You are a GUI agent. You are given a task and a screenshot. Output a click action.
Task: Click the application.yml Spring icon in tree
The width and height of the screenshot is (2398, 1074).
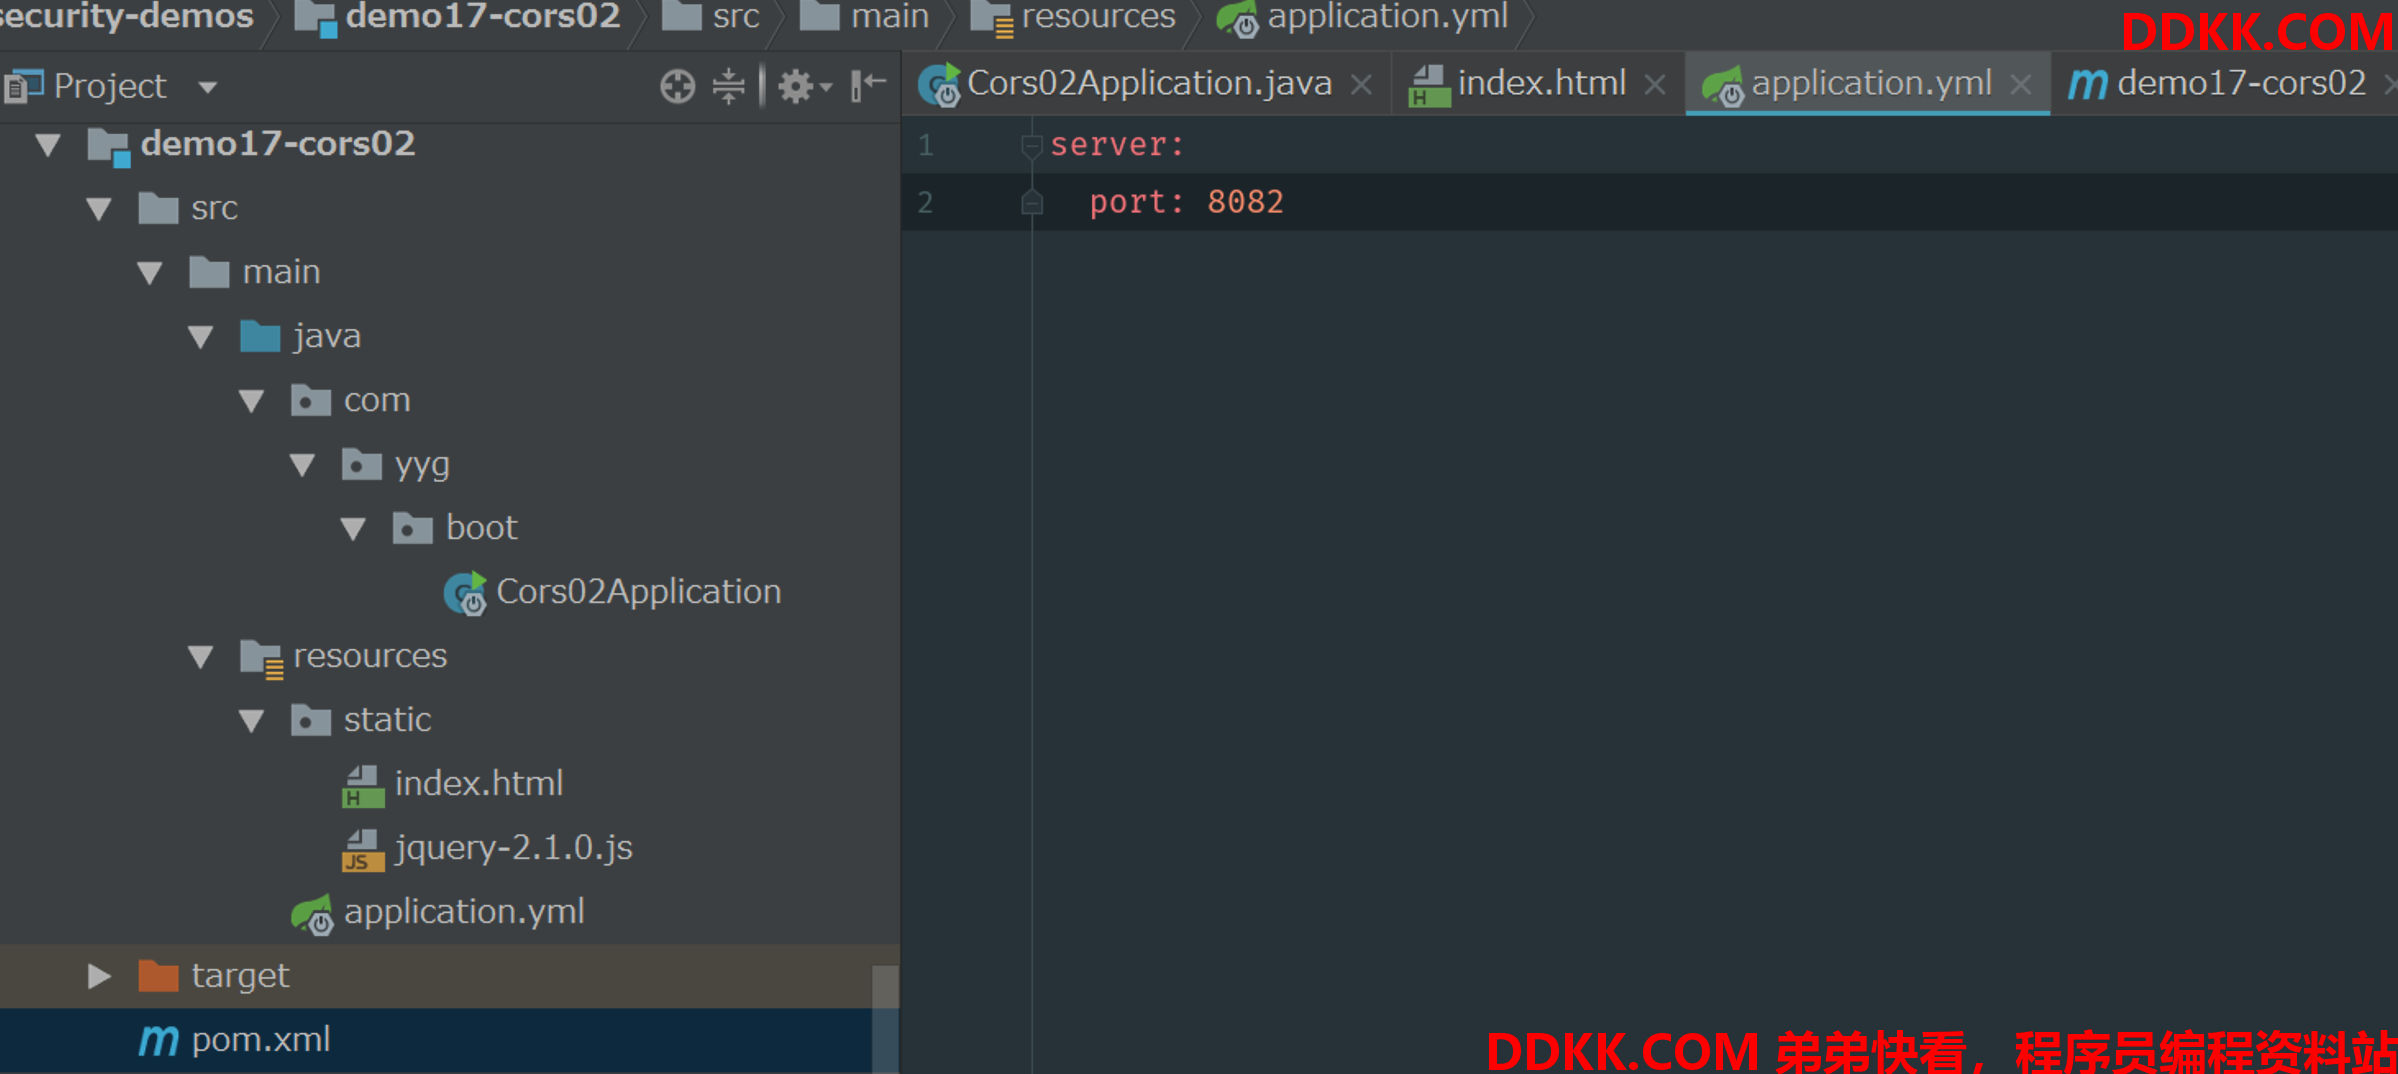click(x=312, y=914)
